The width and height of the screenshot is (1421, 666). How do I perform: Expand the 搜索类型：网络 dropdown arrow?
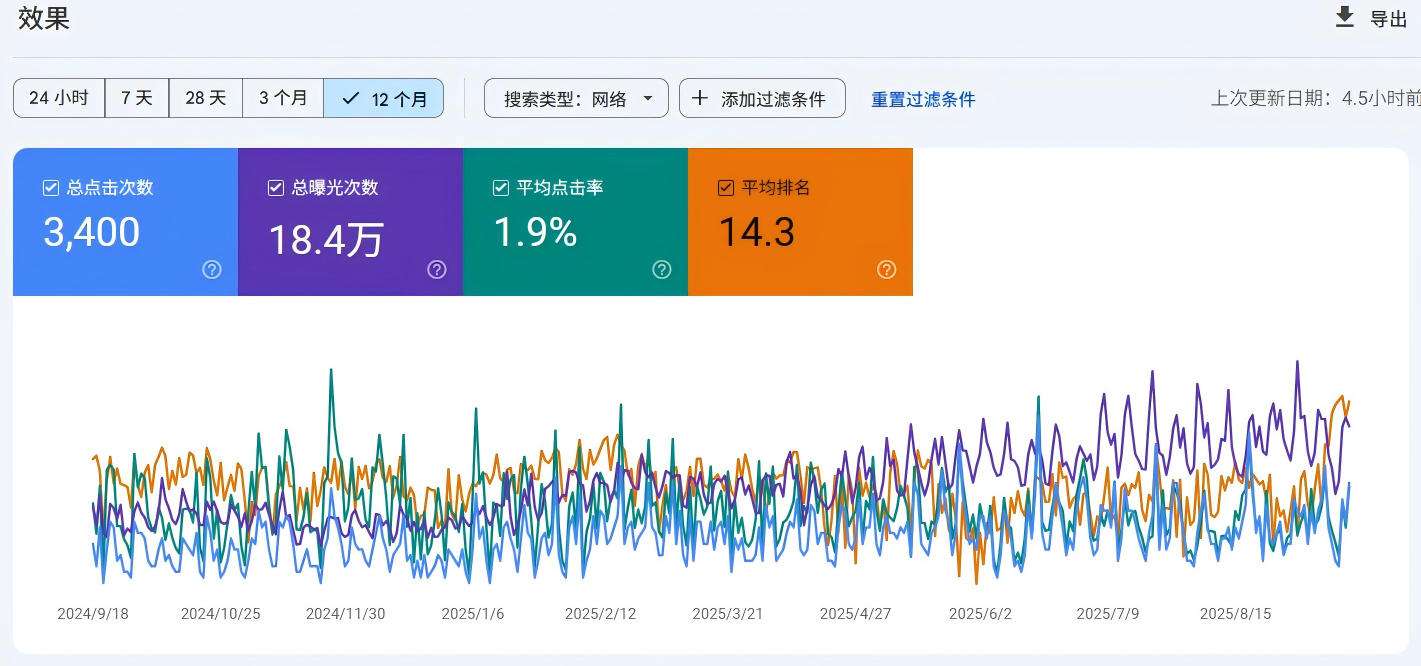(x=648, y=98)
